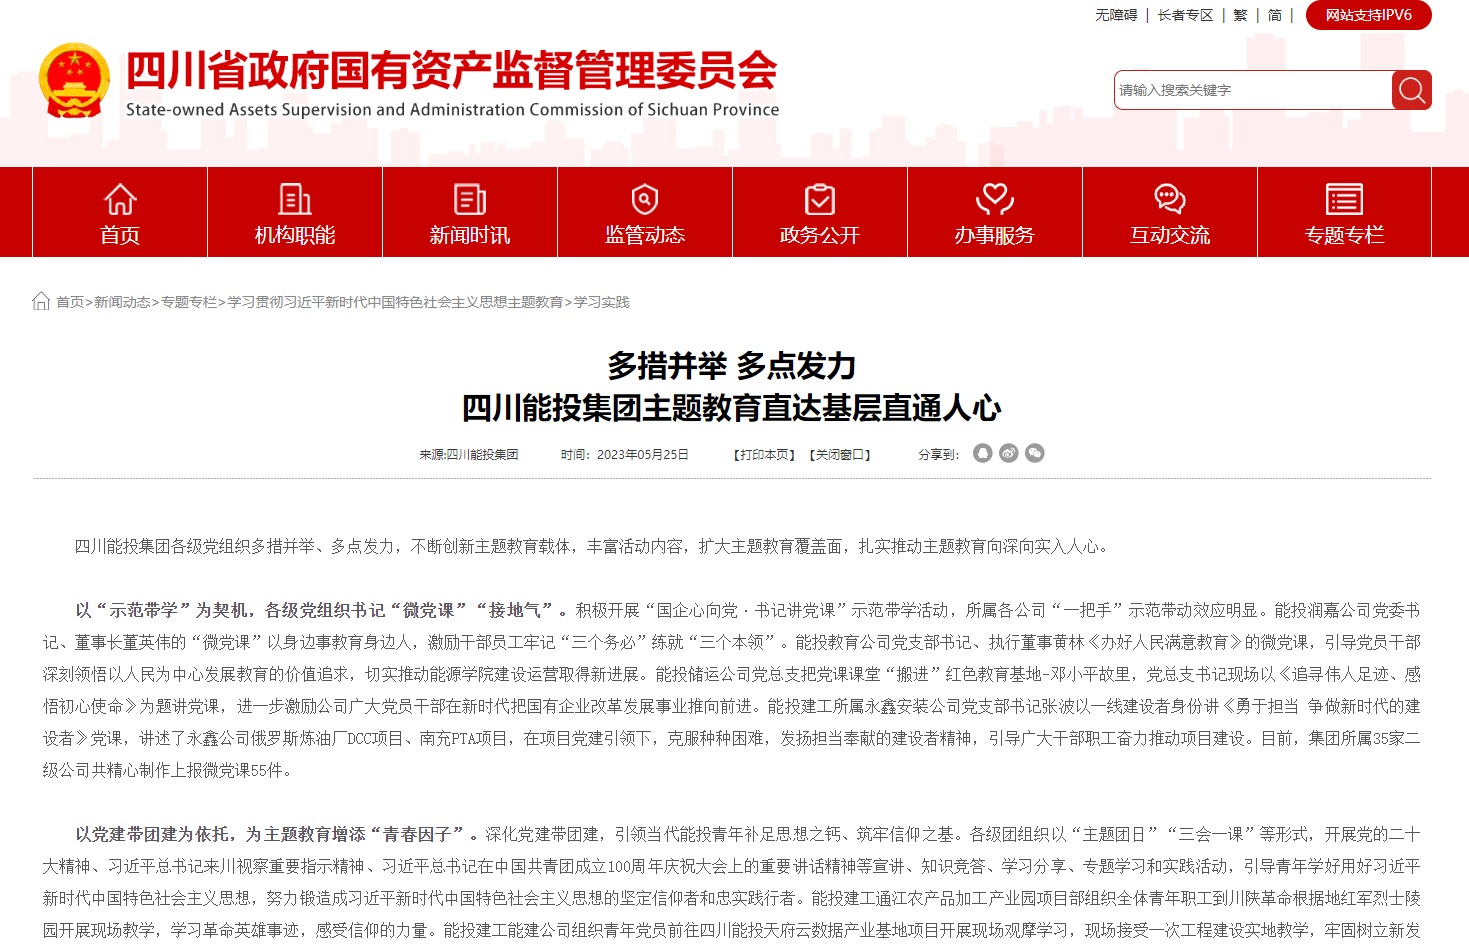Open the 新闻时讯 menu label
1469x949 pixels.
point(470,235)
